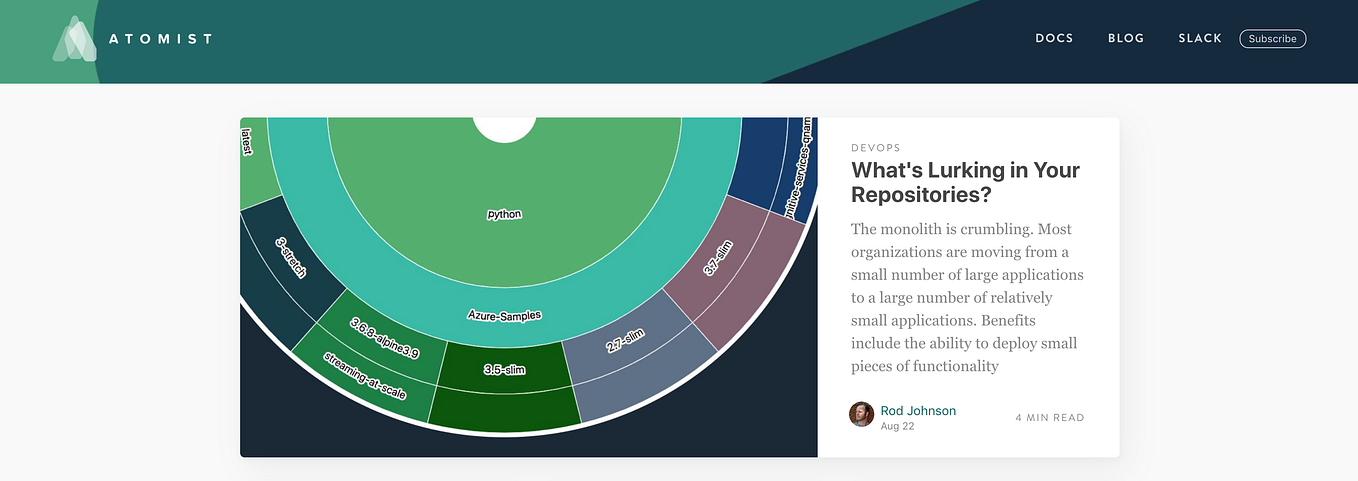Open the ATOMIST wordmark home link

161,39
